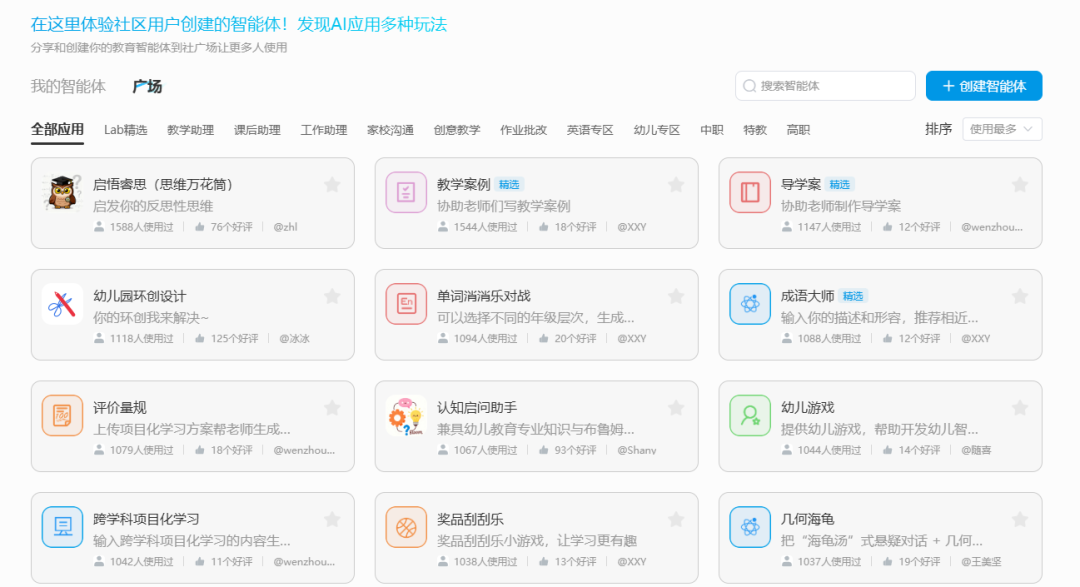Click the puzzle icon for 认知启问助手

pyautogui.click(x=406, y=414)
